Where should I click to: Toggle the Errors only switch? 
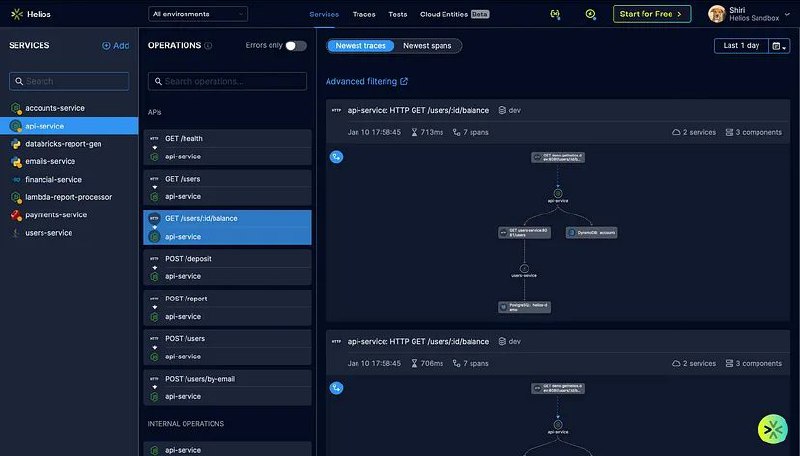[296, 46]
